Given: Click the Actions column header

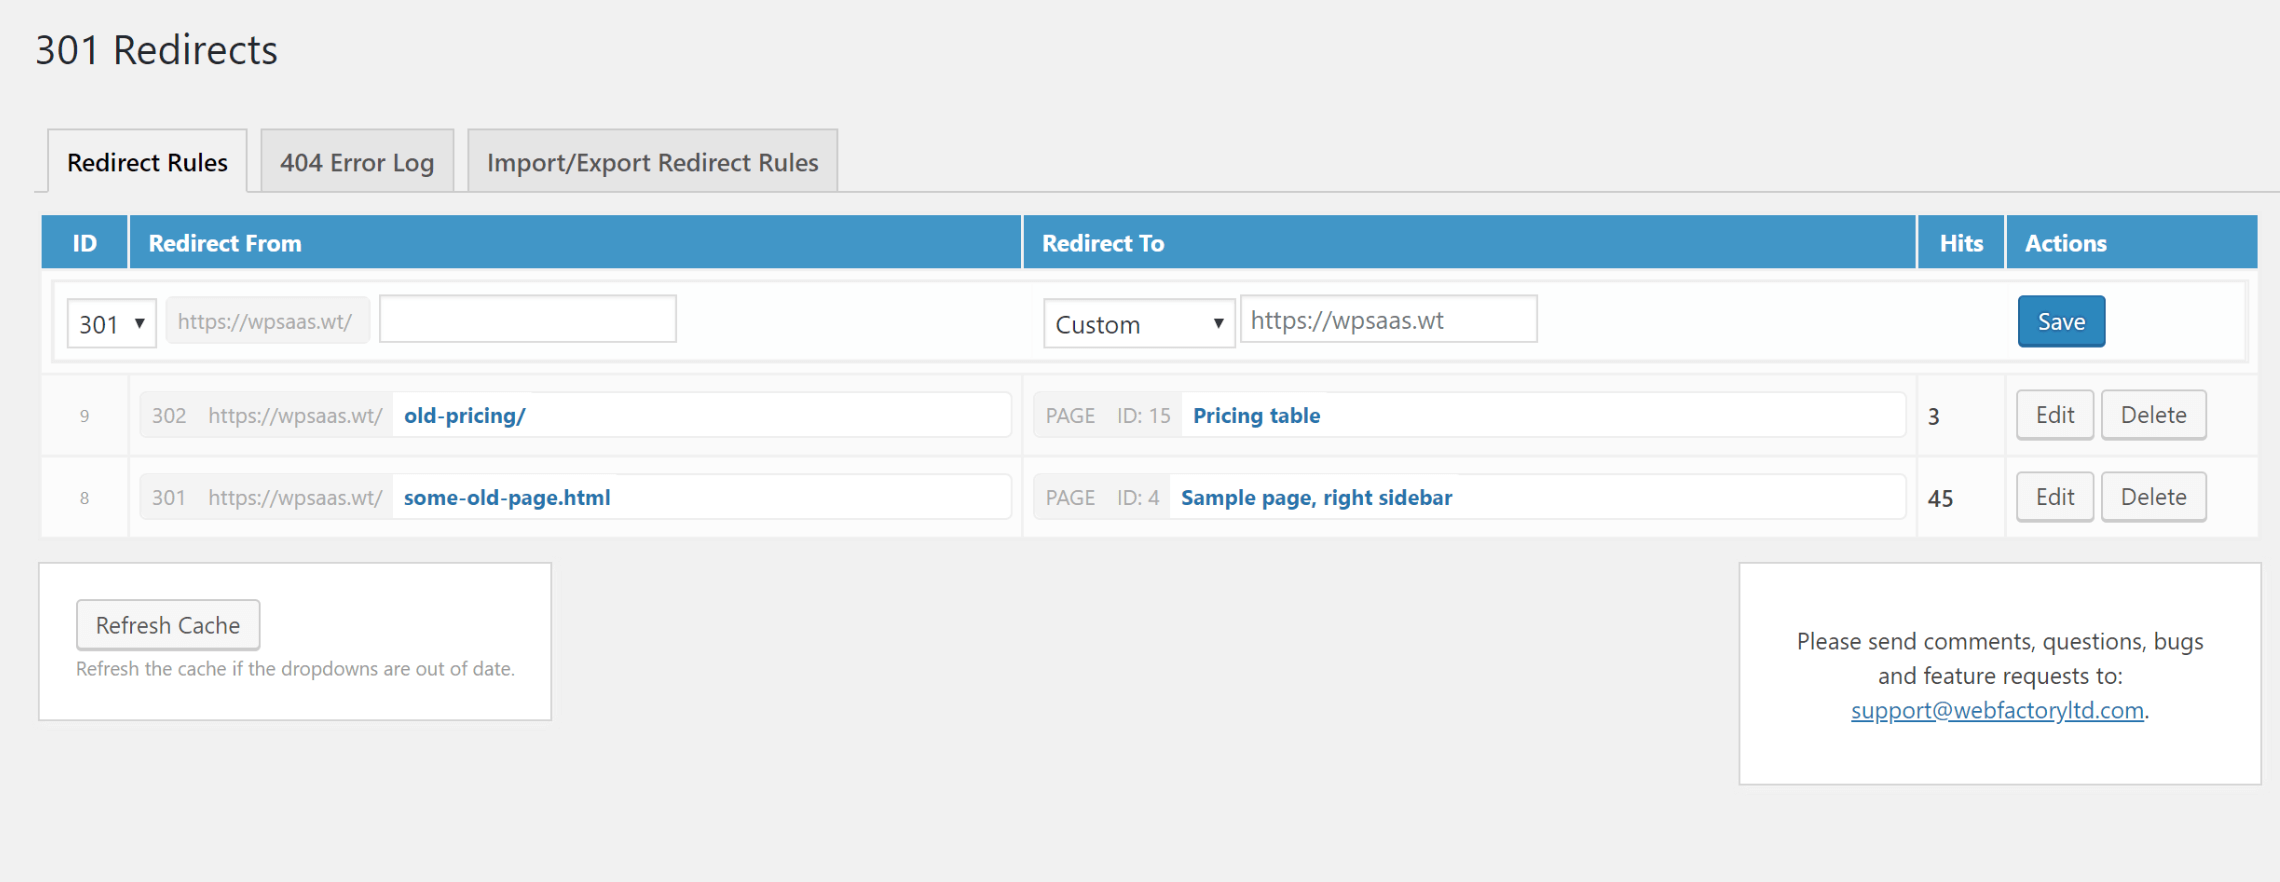Looking at the screenshot, I should pos(2132,242).
